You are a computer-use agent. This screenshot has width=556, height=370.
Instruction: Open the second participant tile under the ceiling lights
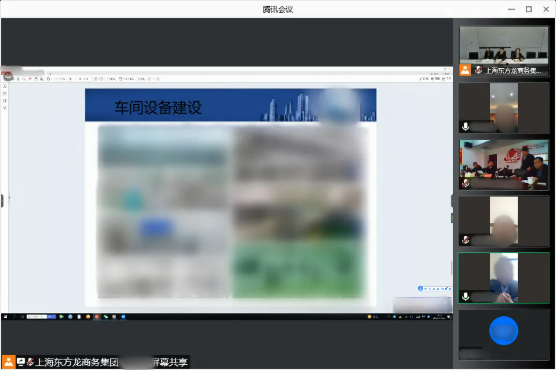[x=504, y=108]
